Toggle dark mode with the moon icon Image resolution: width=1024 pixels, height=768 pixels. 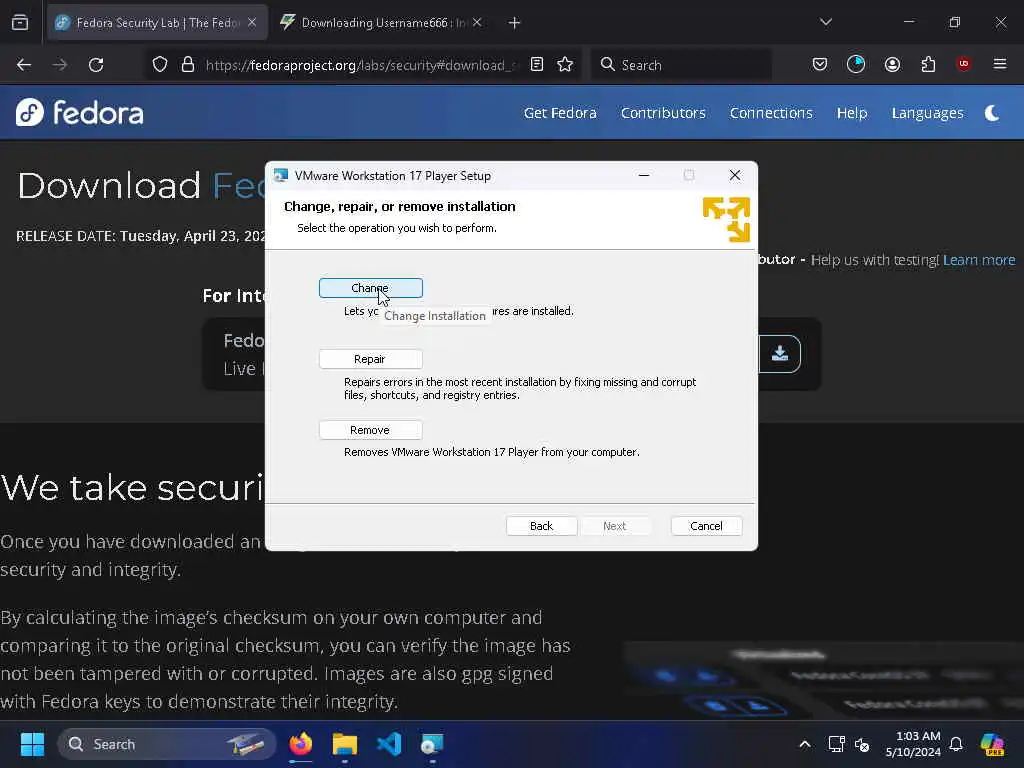[x=993, y=113]
